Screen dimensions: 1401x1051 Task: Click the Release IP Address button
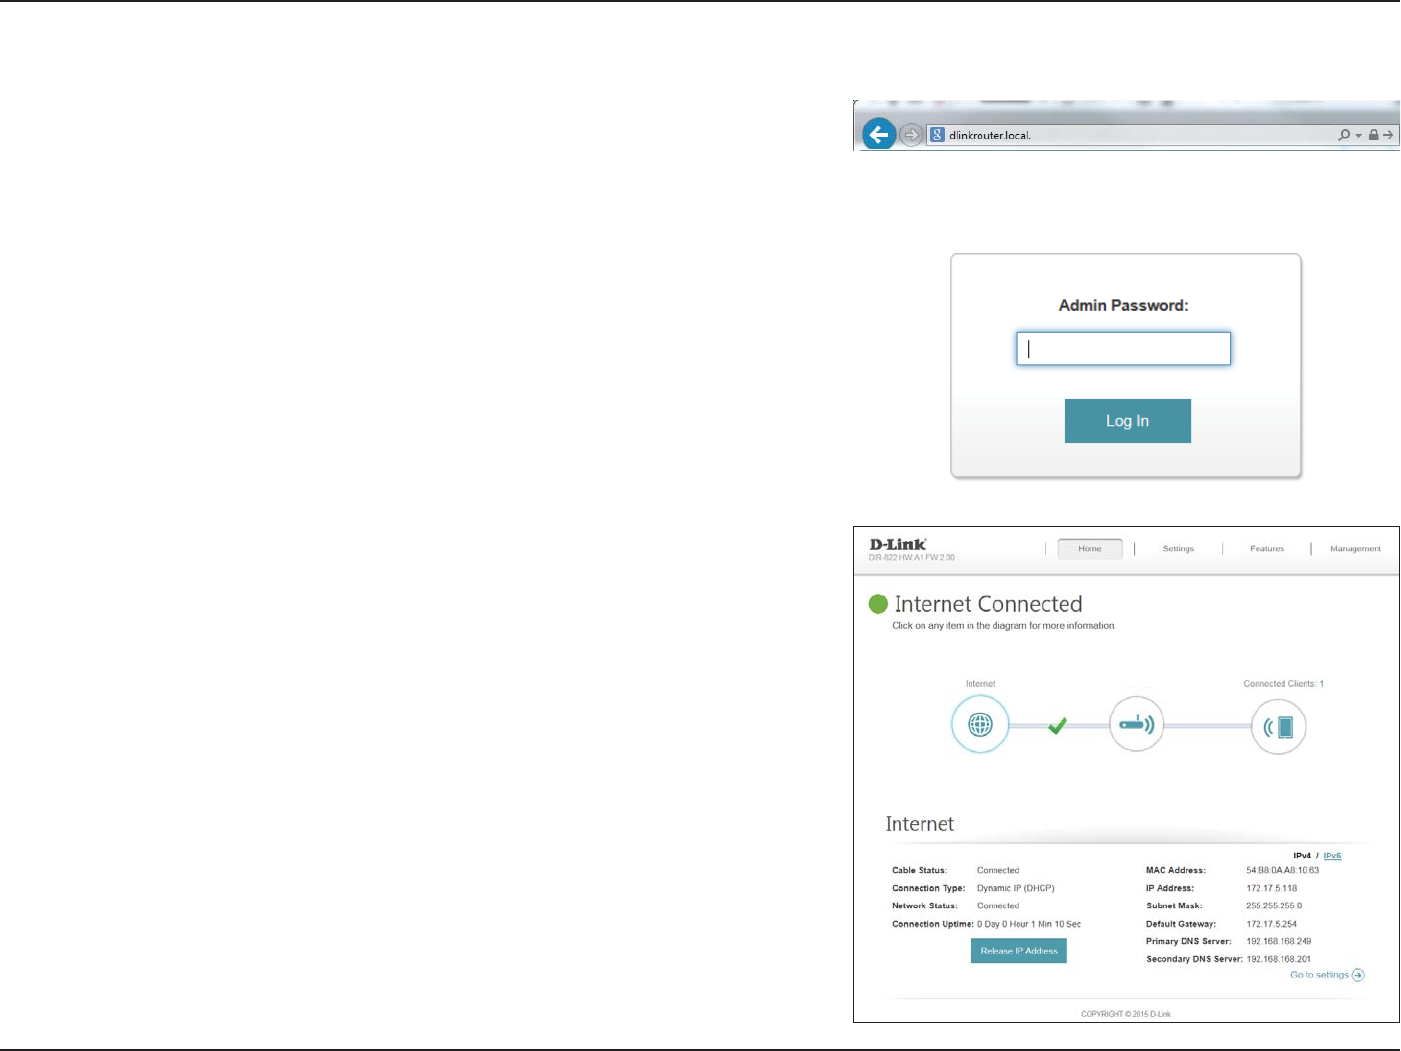pos(1019,951)
